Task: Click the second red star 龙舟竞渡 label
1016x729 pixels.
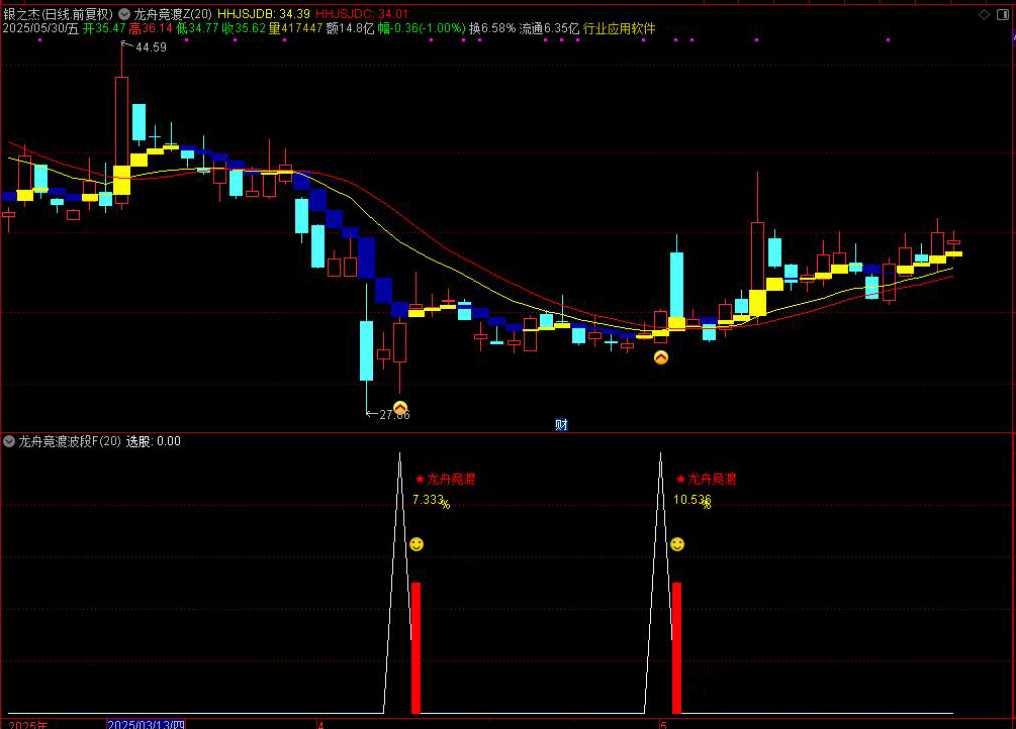Action: click(706, 479)
